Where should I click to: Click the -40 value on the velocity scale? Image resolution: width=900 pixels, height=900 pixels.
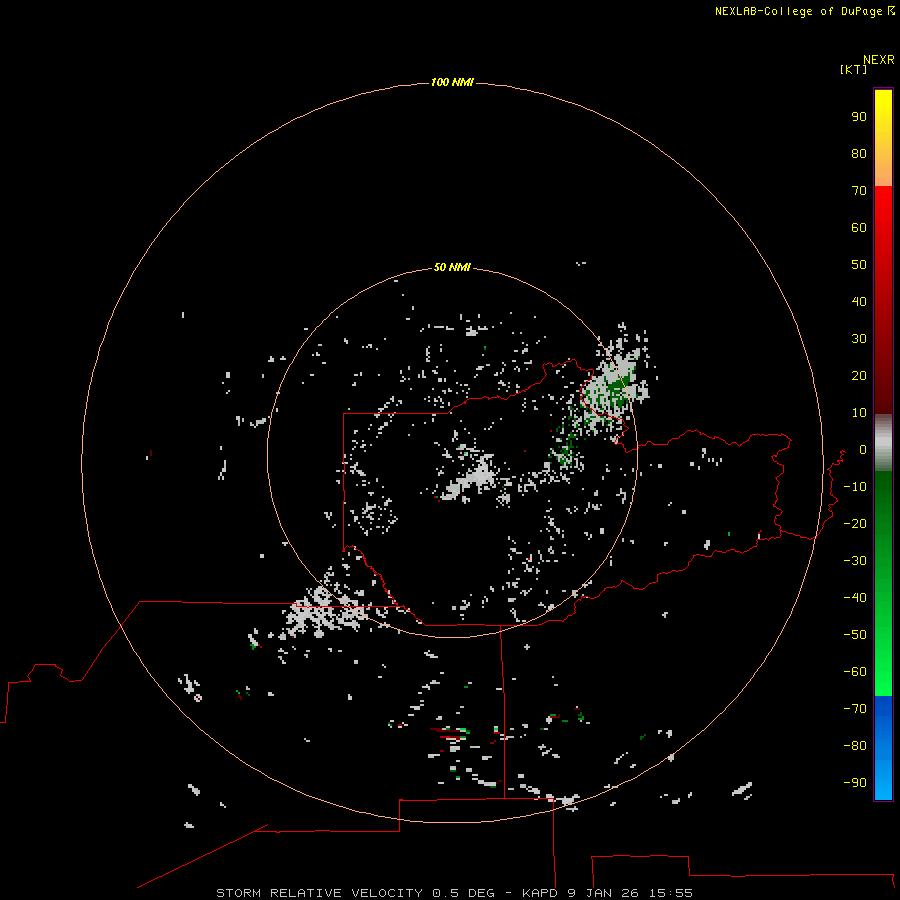pyautogui.click(x=855, y=598)
